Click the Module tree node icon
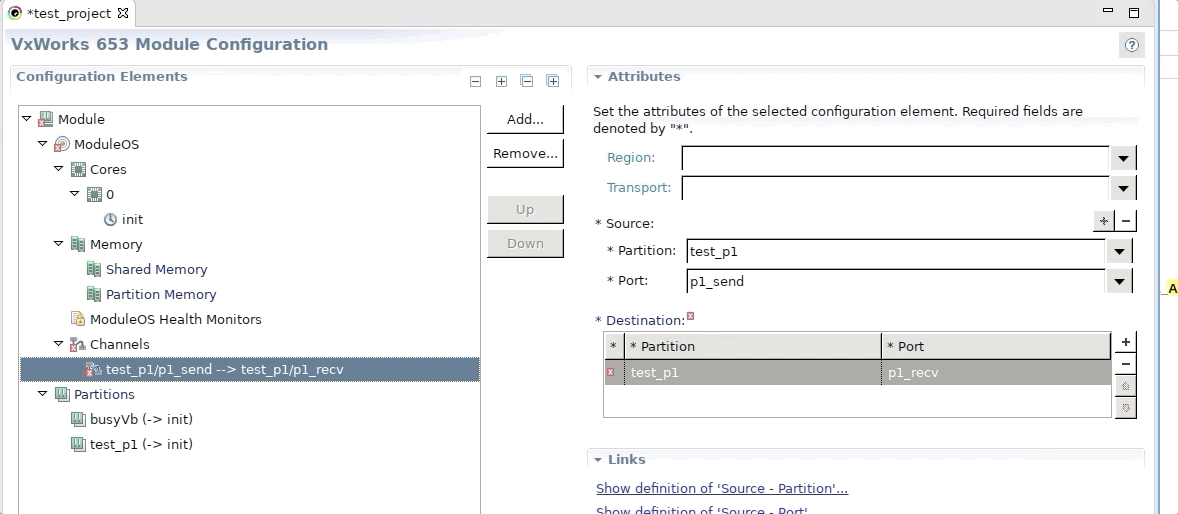Screen dimensions: 1178x514 coord(46,119)
